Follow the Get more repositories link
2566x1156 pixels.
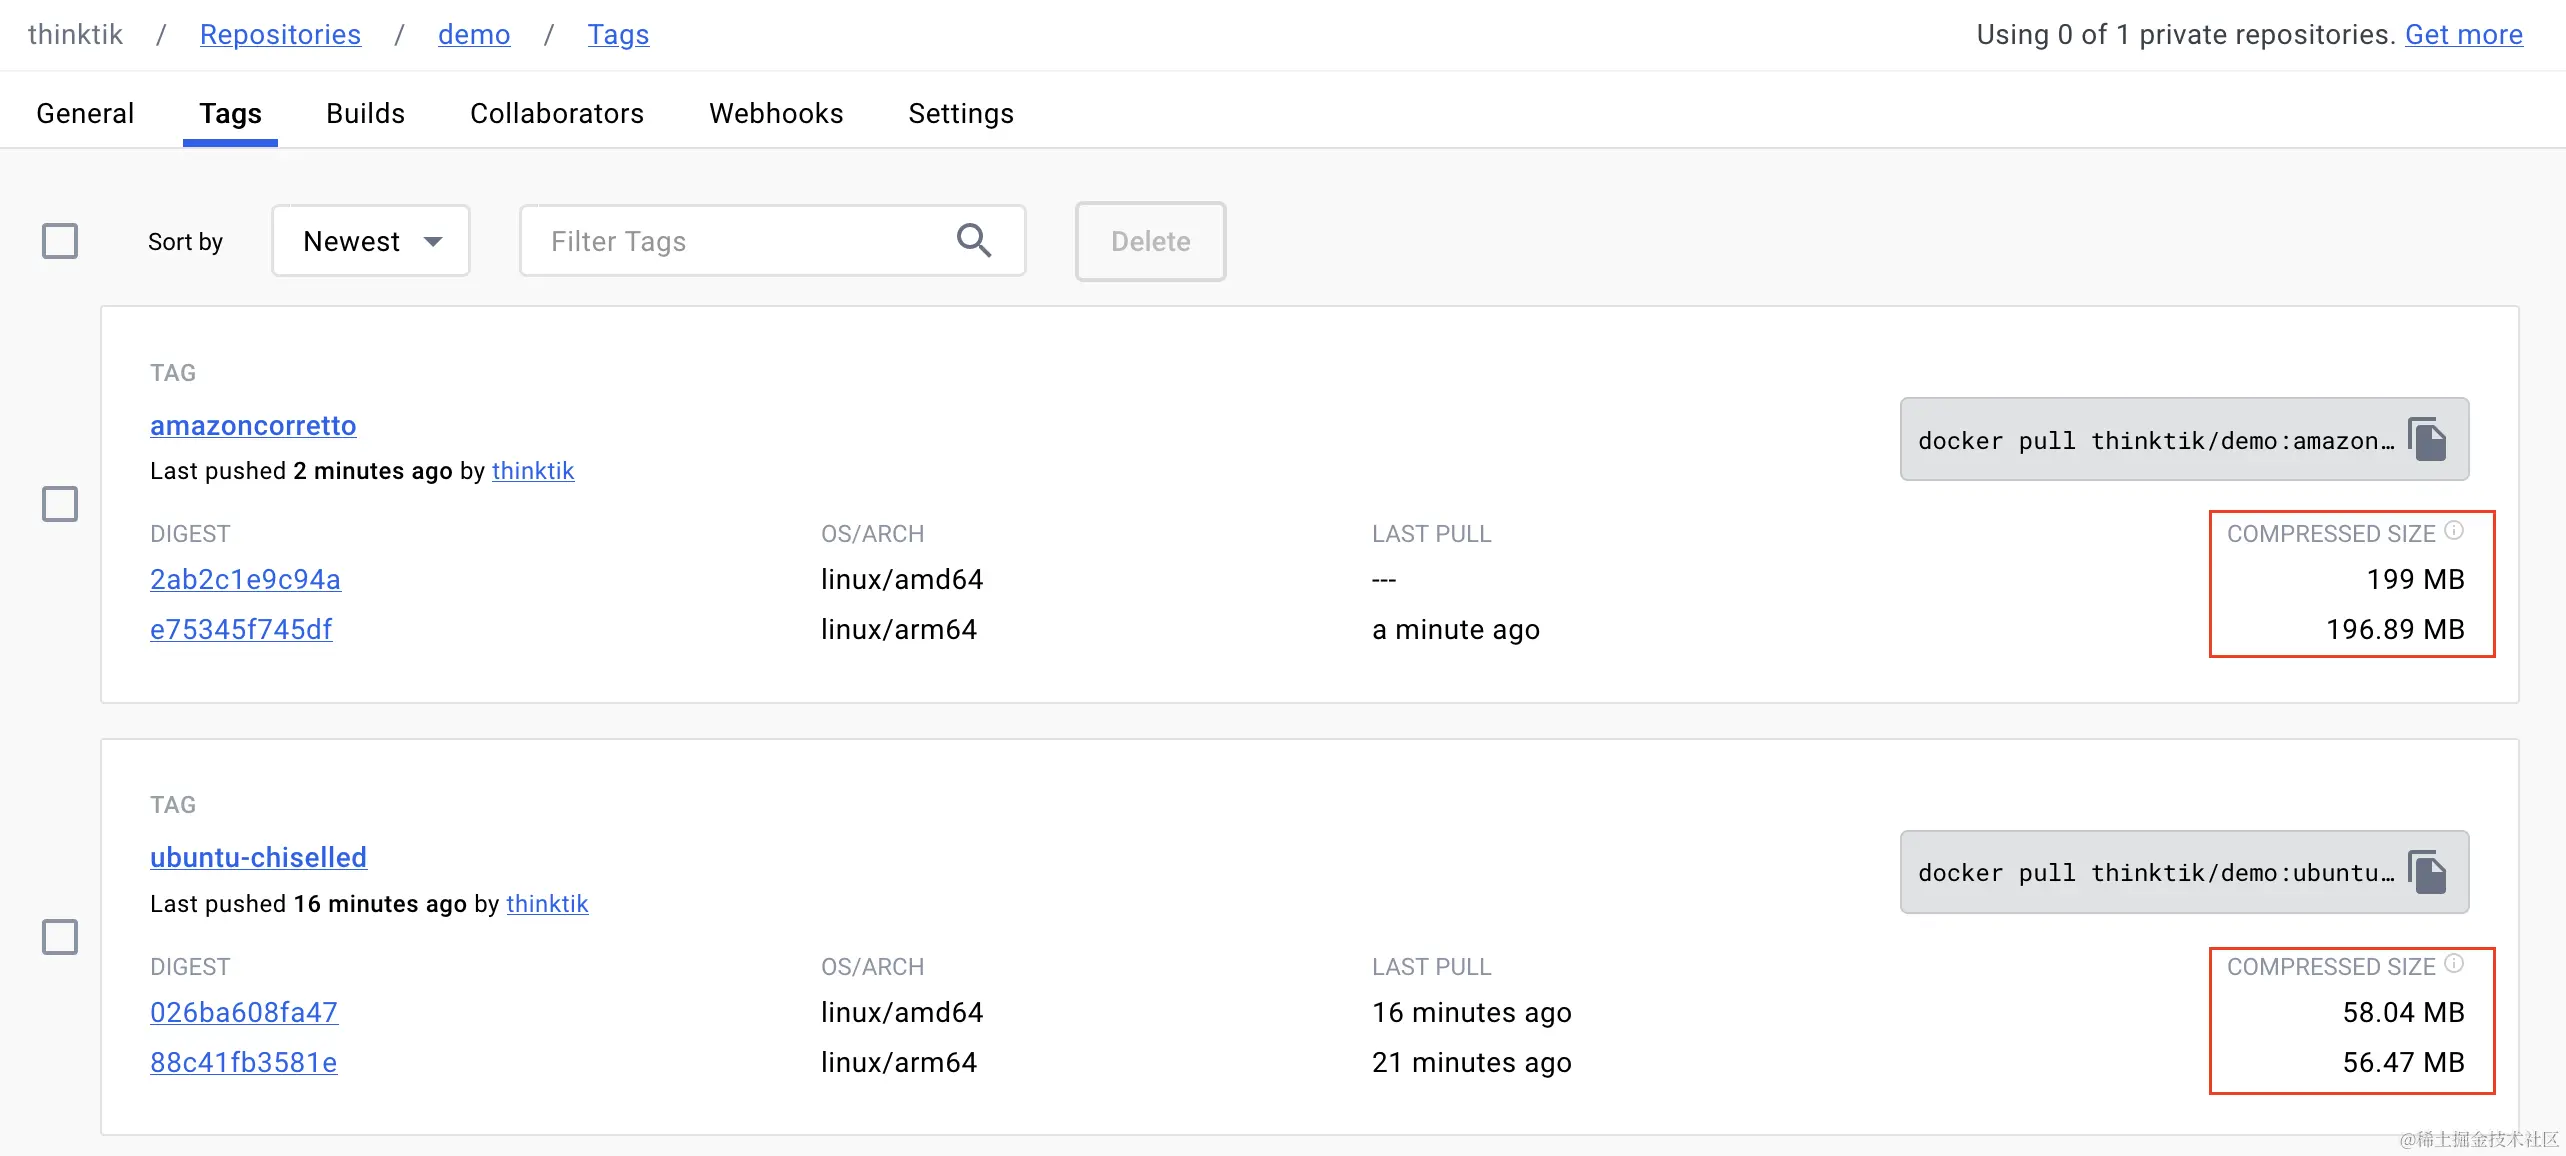pos(2463,35)
